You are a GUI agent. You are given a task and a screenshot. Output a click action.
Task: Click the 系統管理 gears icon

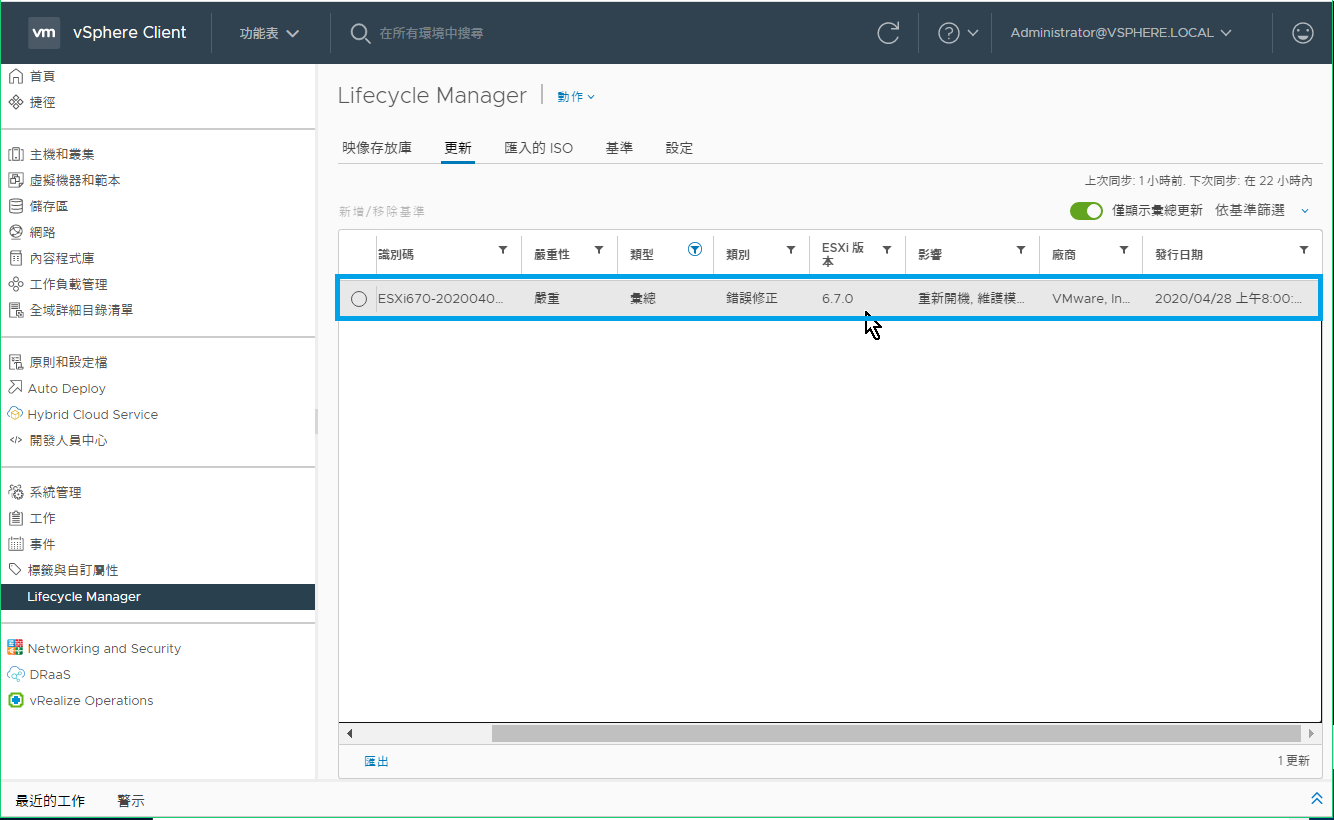16,492
